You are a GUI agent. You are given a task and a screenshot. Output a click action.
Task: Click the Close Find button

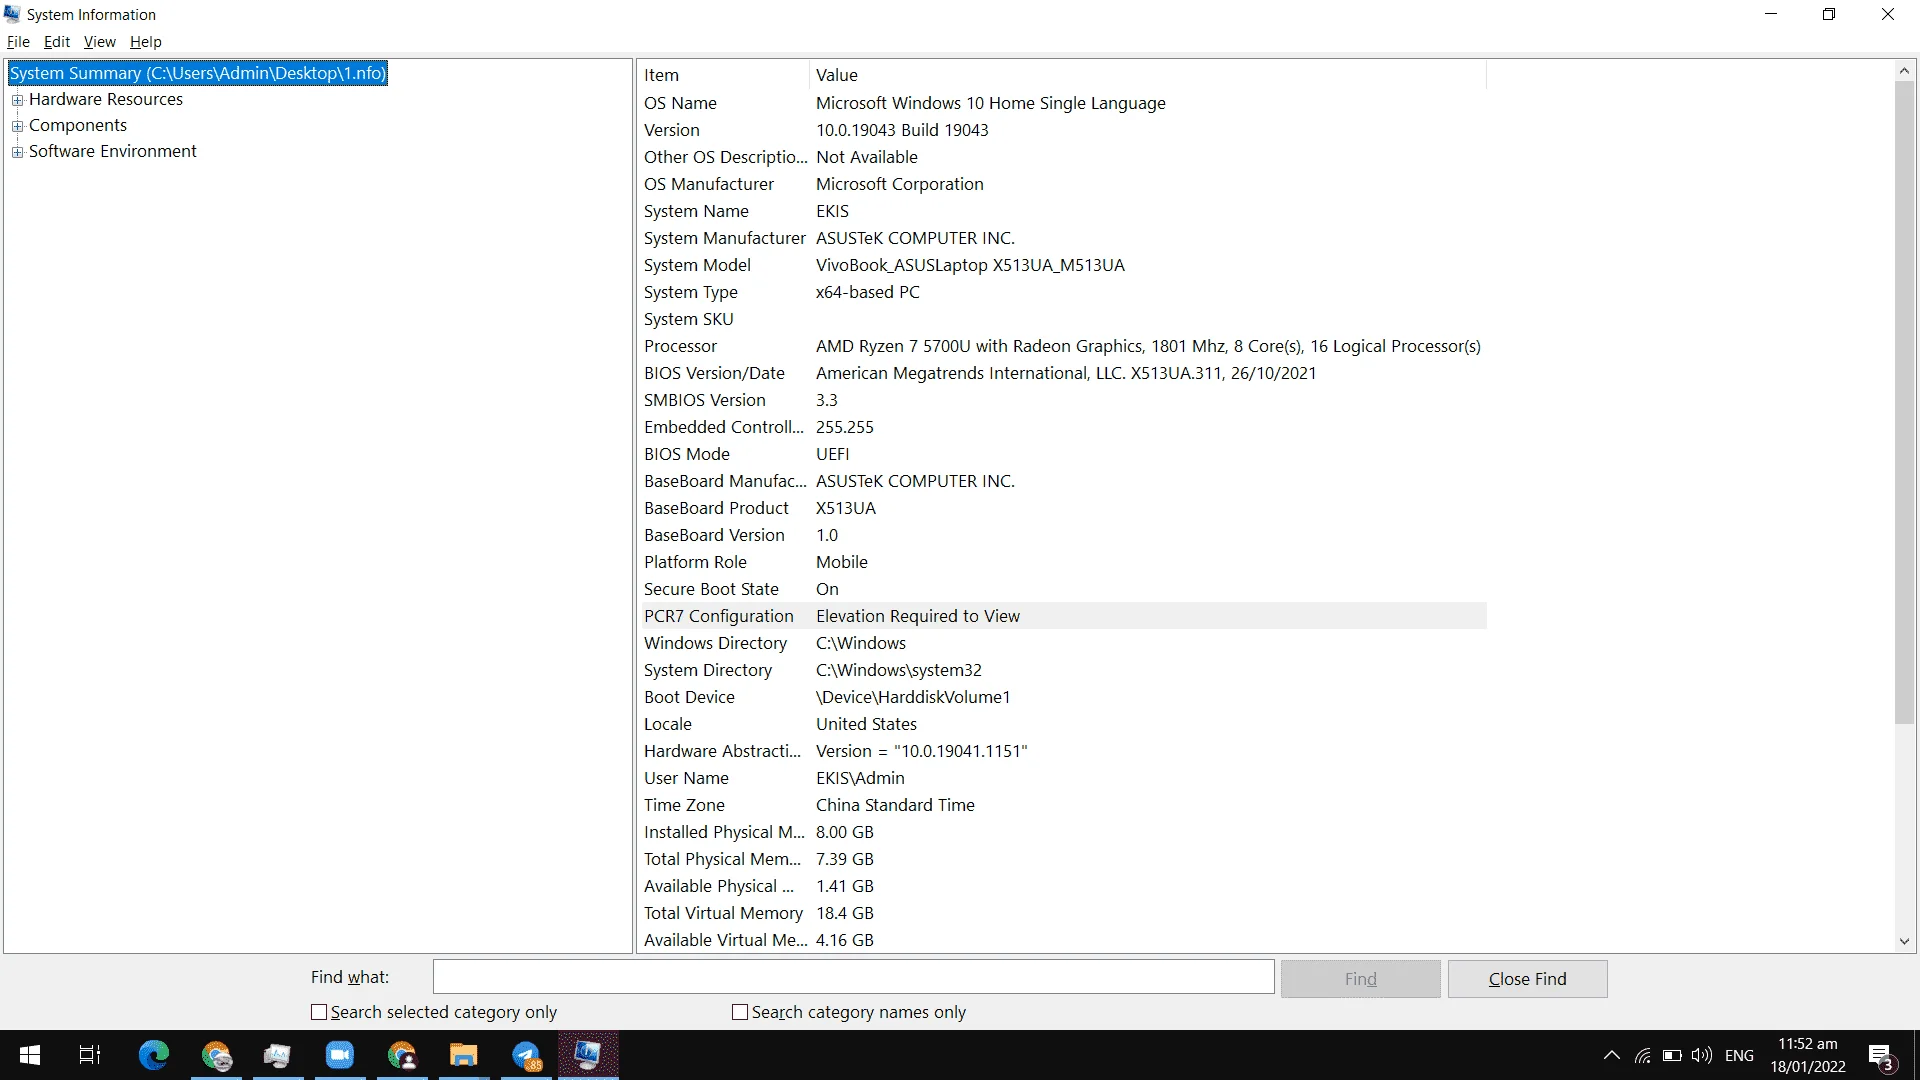pyautogui.click(x=1527, y=979)
